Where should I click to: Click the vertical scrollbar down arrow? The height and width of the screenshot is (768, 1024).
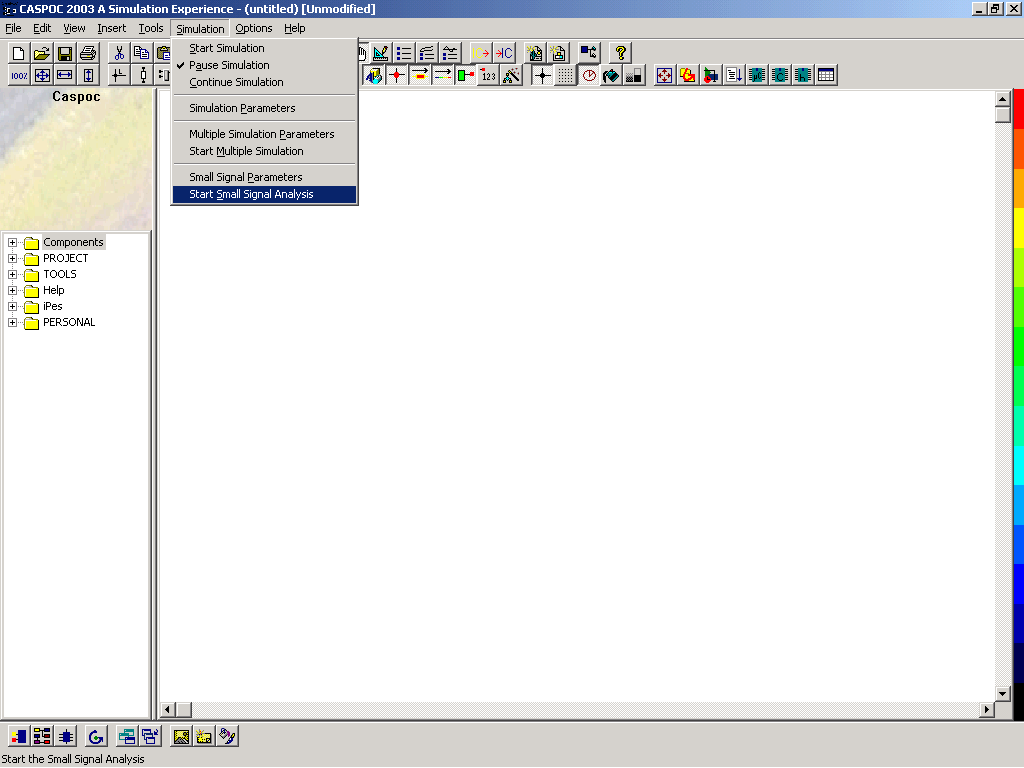point(1002,694)
